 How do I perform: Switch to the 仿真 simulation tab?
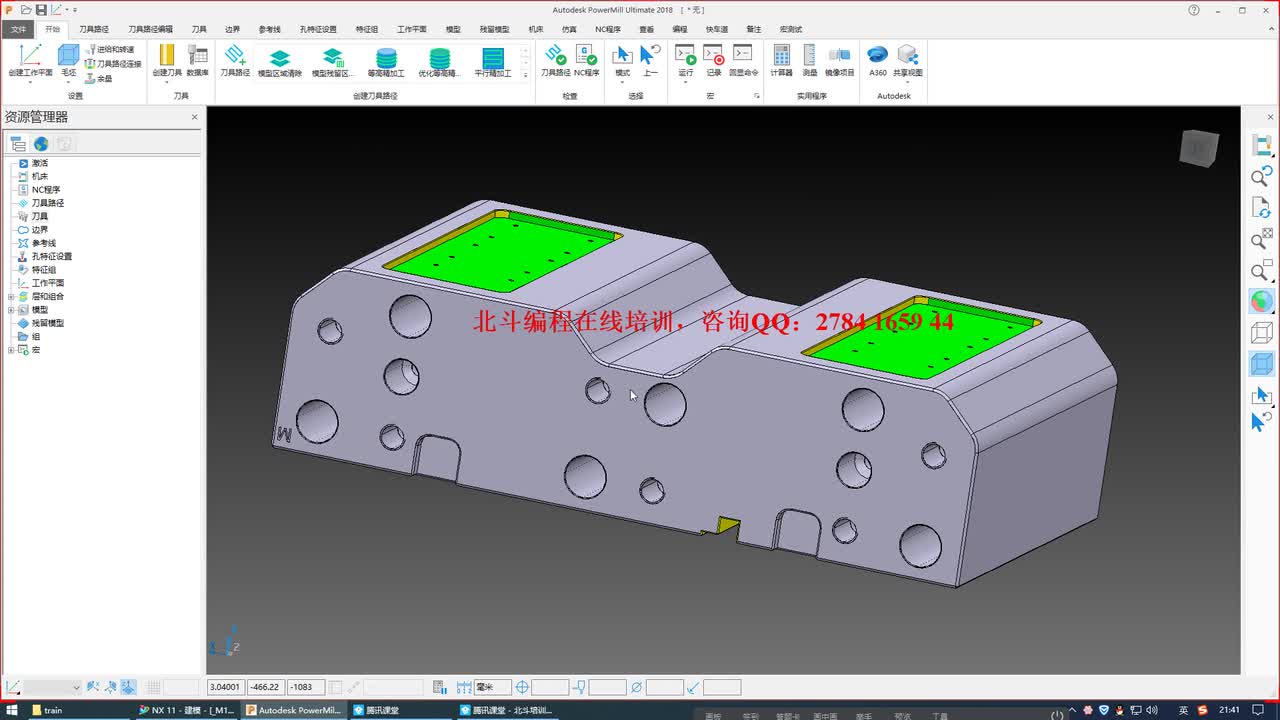pos(569,29)
